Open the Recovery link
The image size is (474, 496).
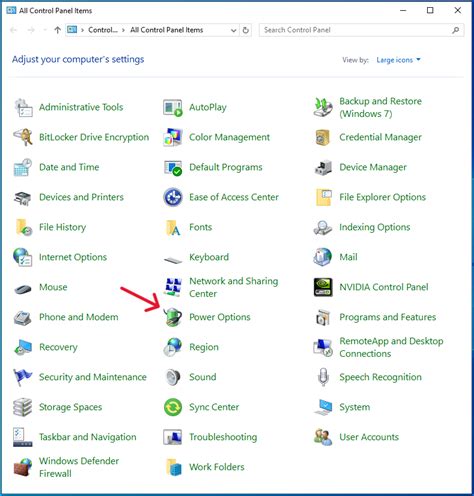click(58, 347)
